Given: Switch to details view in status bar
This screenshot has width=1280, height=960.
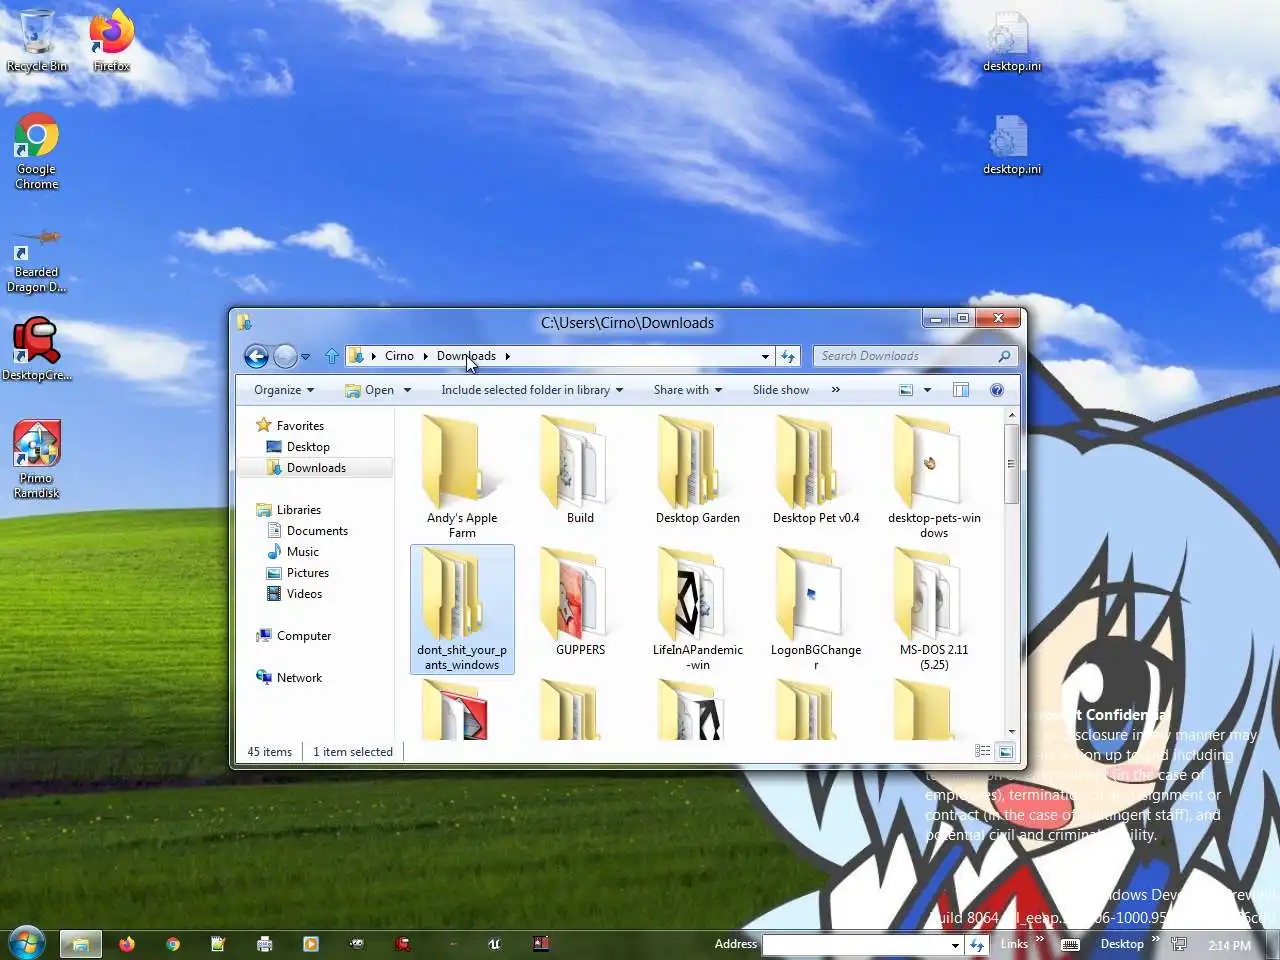Looking at the screenshot, I should point(983,751).
